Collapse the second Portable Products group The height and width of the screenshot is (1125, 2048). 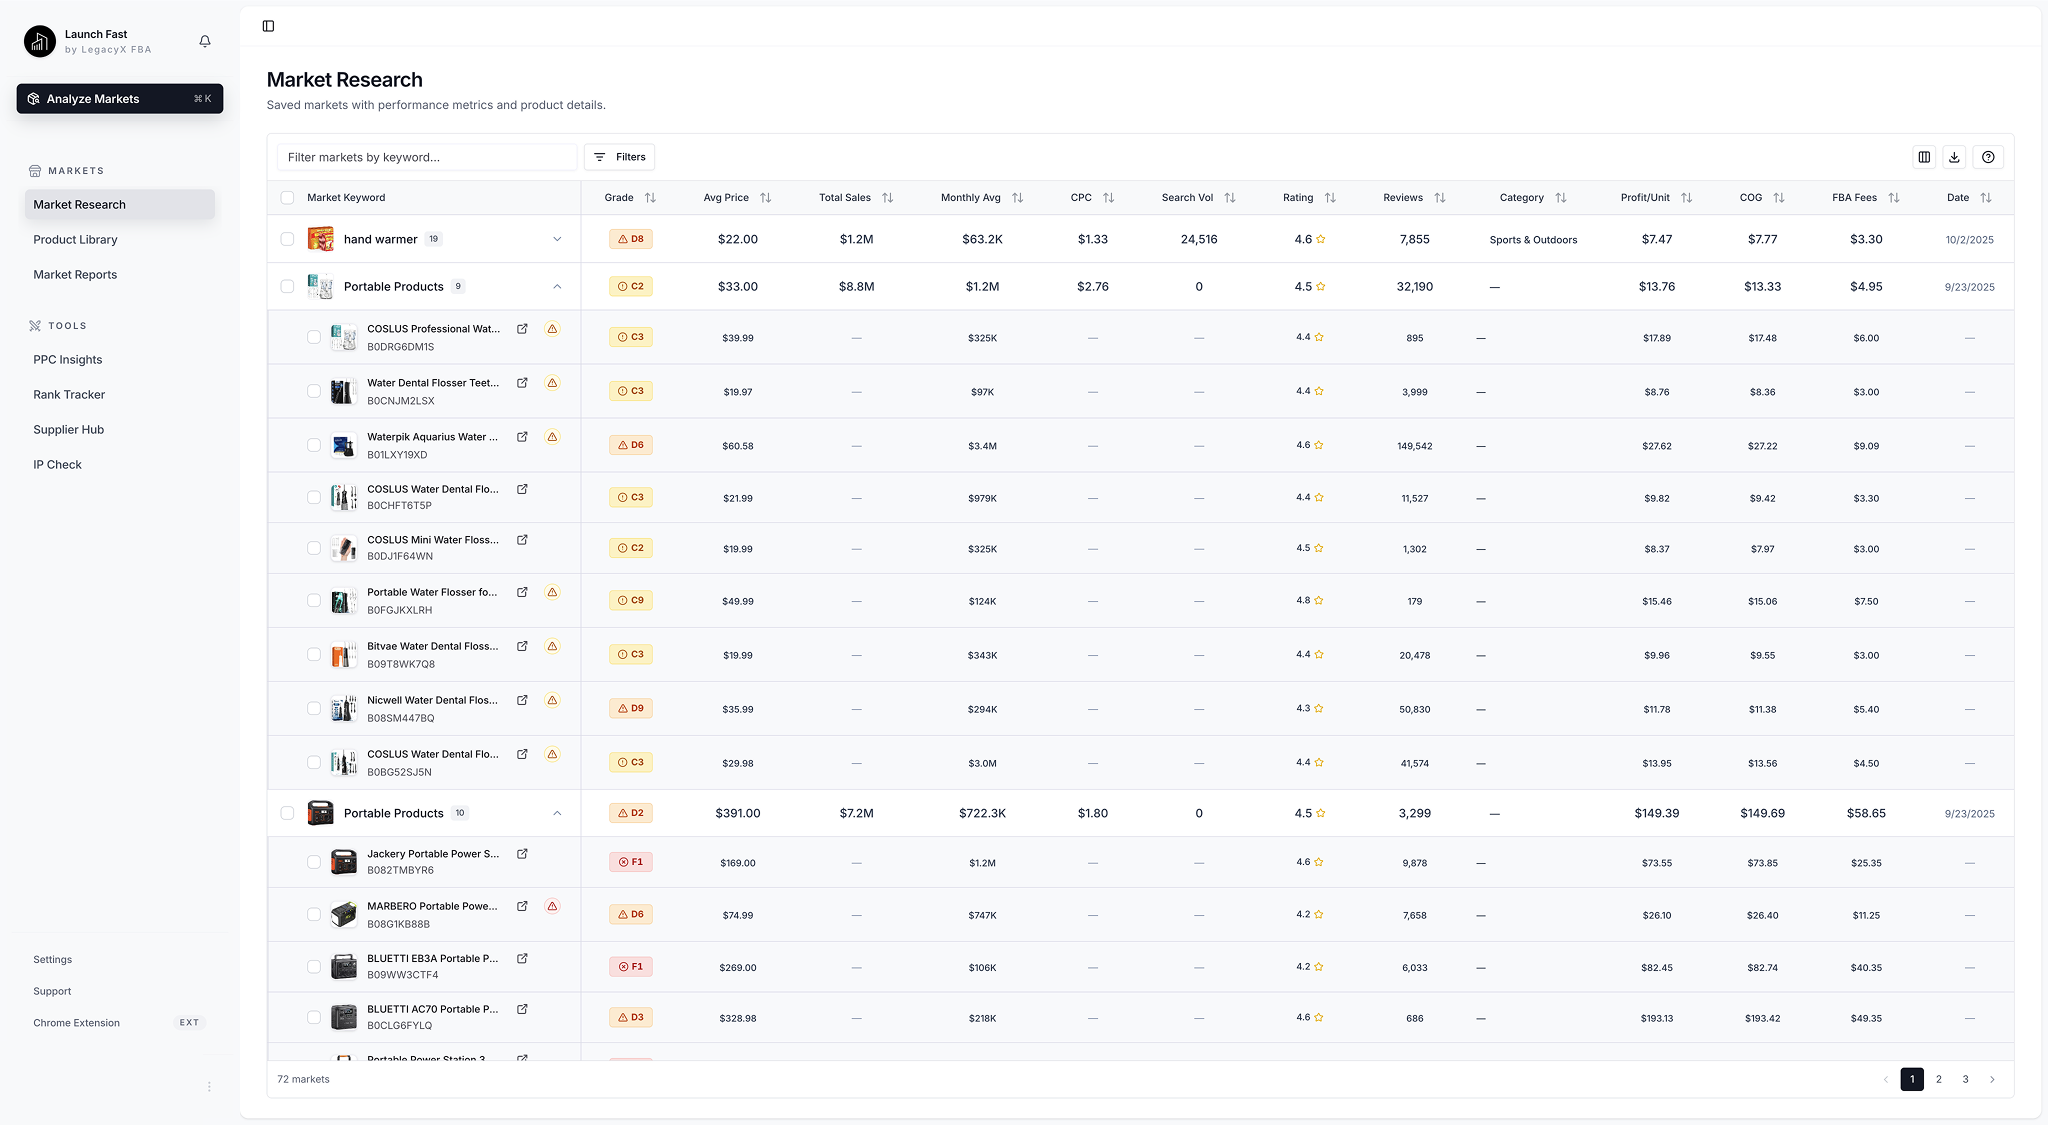pyautogui.click(x=557, y=813)
